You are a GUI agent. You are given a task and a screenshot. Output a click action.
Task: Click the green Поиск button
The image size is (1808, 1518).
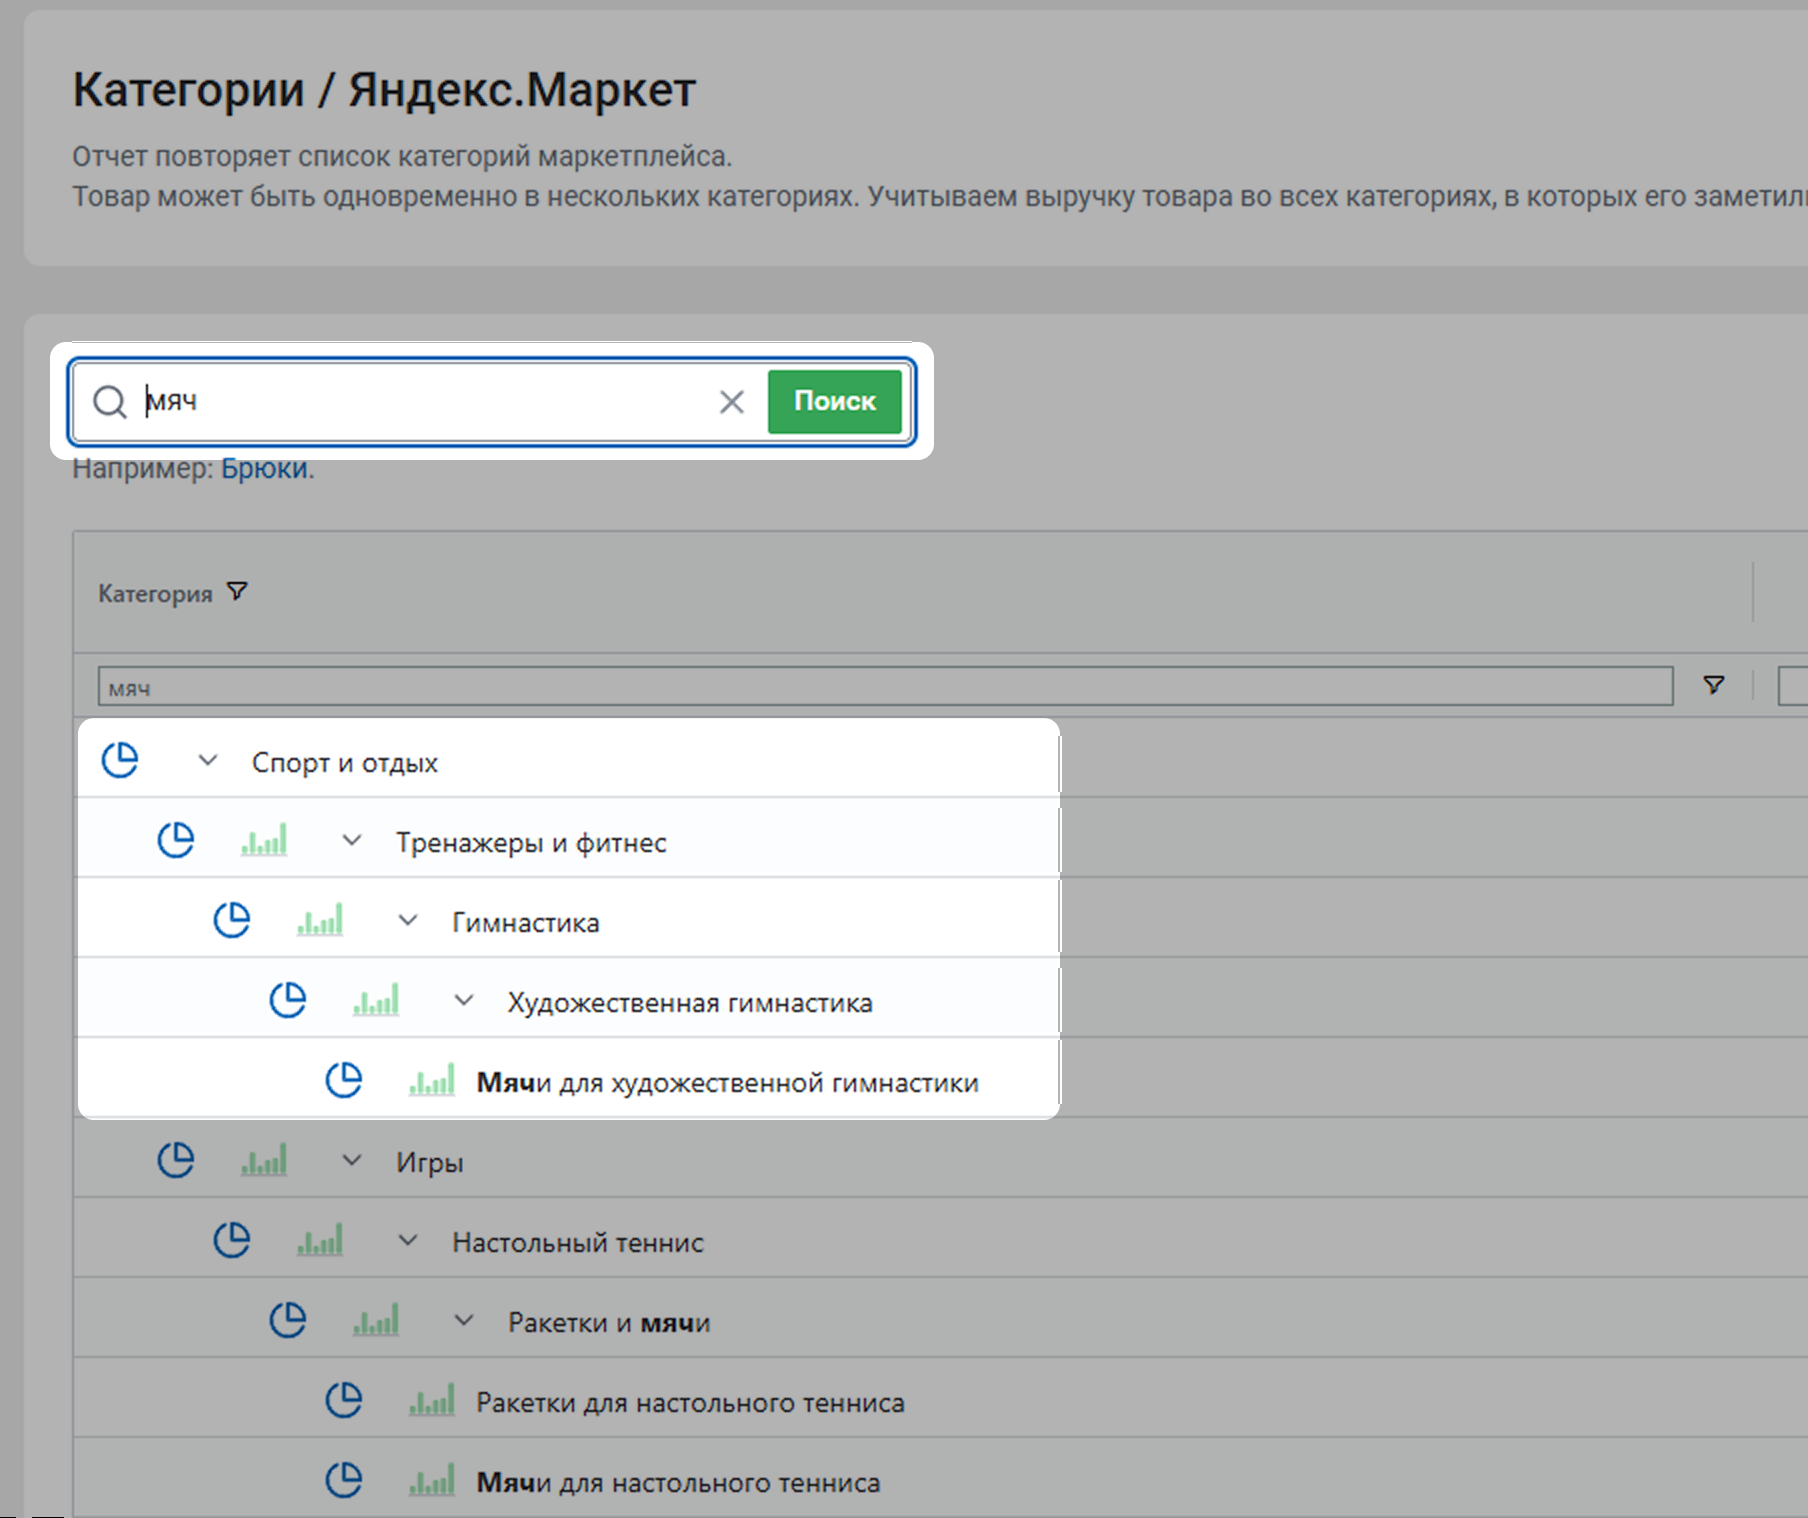(x=835, y=401)
